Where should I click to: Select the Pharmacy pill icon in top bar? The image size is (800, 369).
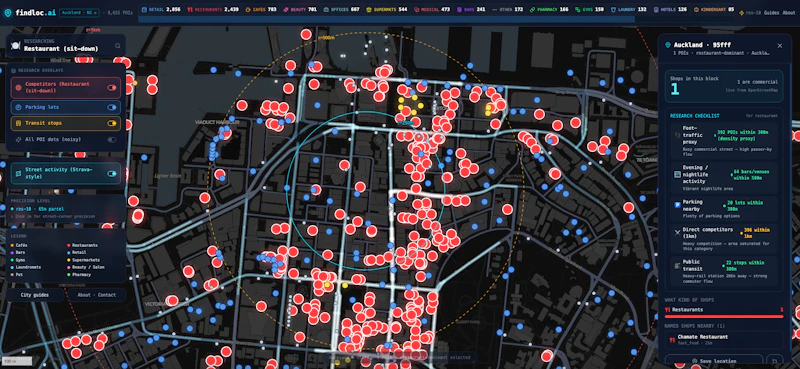(533, 9)
